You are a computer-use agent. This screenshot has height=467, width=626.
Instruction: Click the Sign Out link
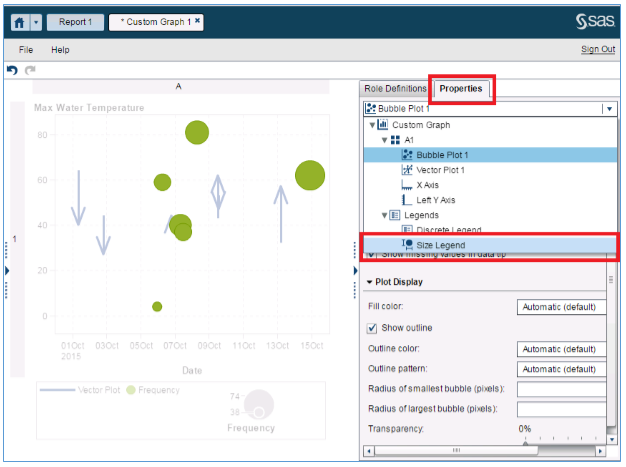point(598,49)
